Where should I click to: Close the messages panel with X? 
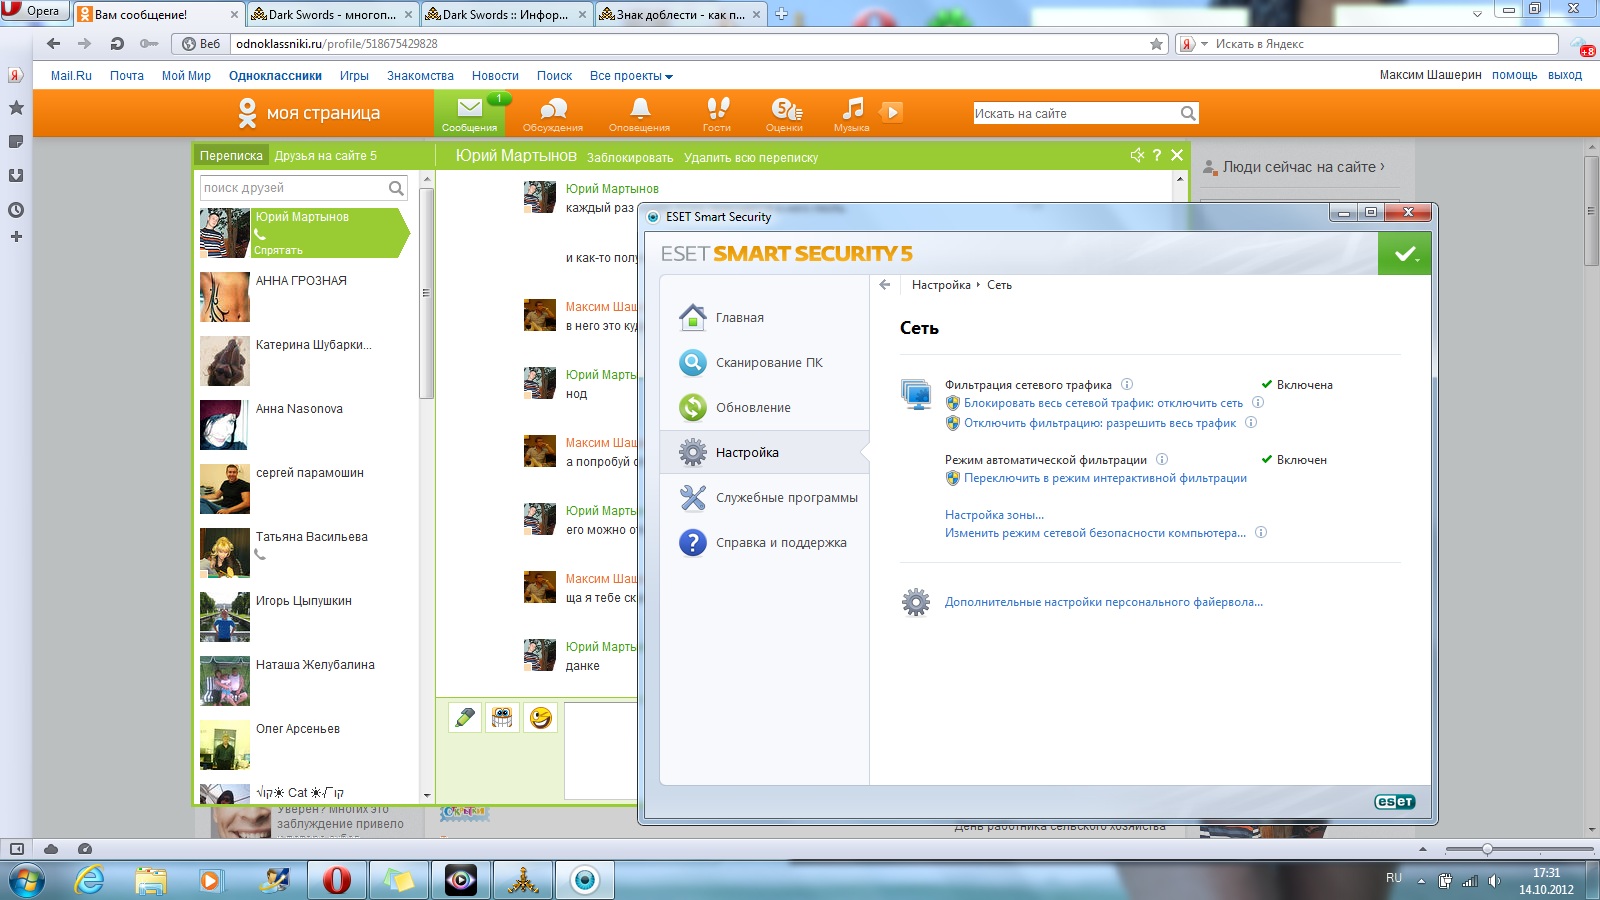pos(1177,155)
